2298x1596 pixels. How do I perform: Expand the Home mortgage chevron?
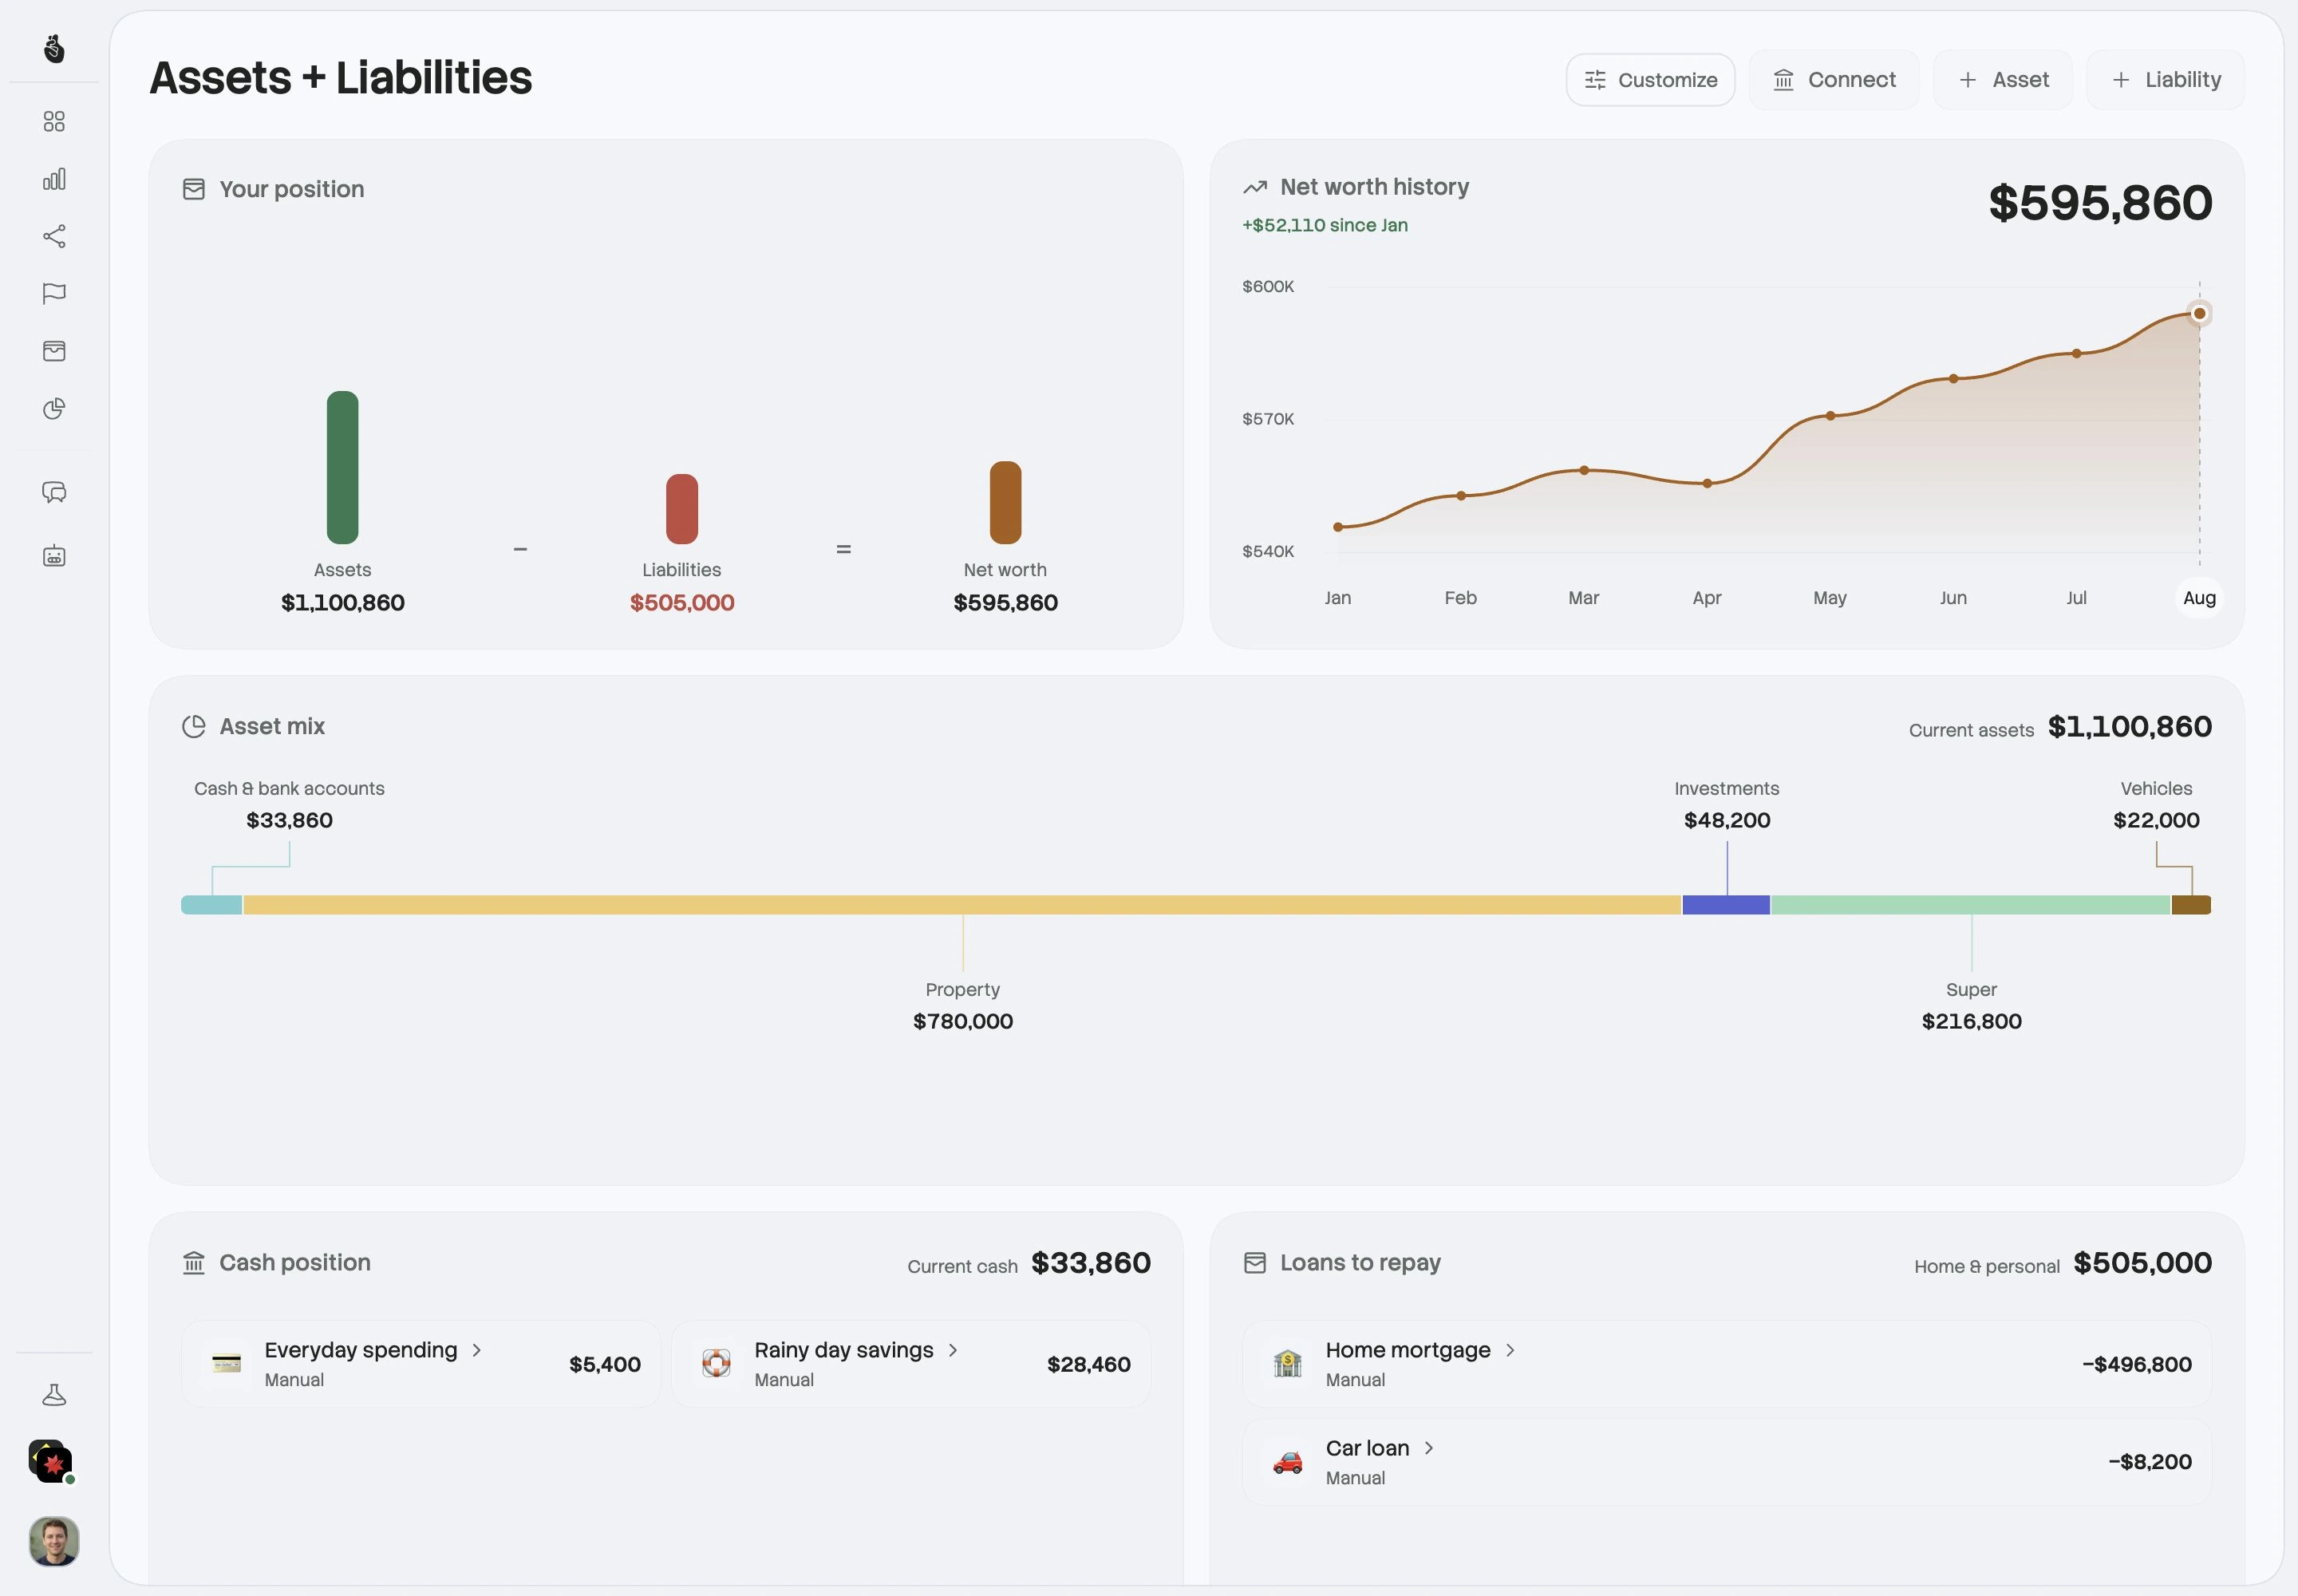[x=1510, y=1350]
